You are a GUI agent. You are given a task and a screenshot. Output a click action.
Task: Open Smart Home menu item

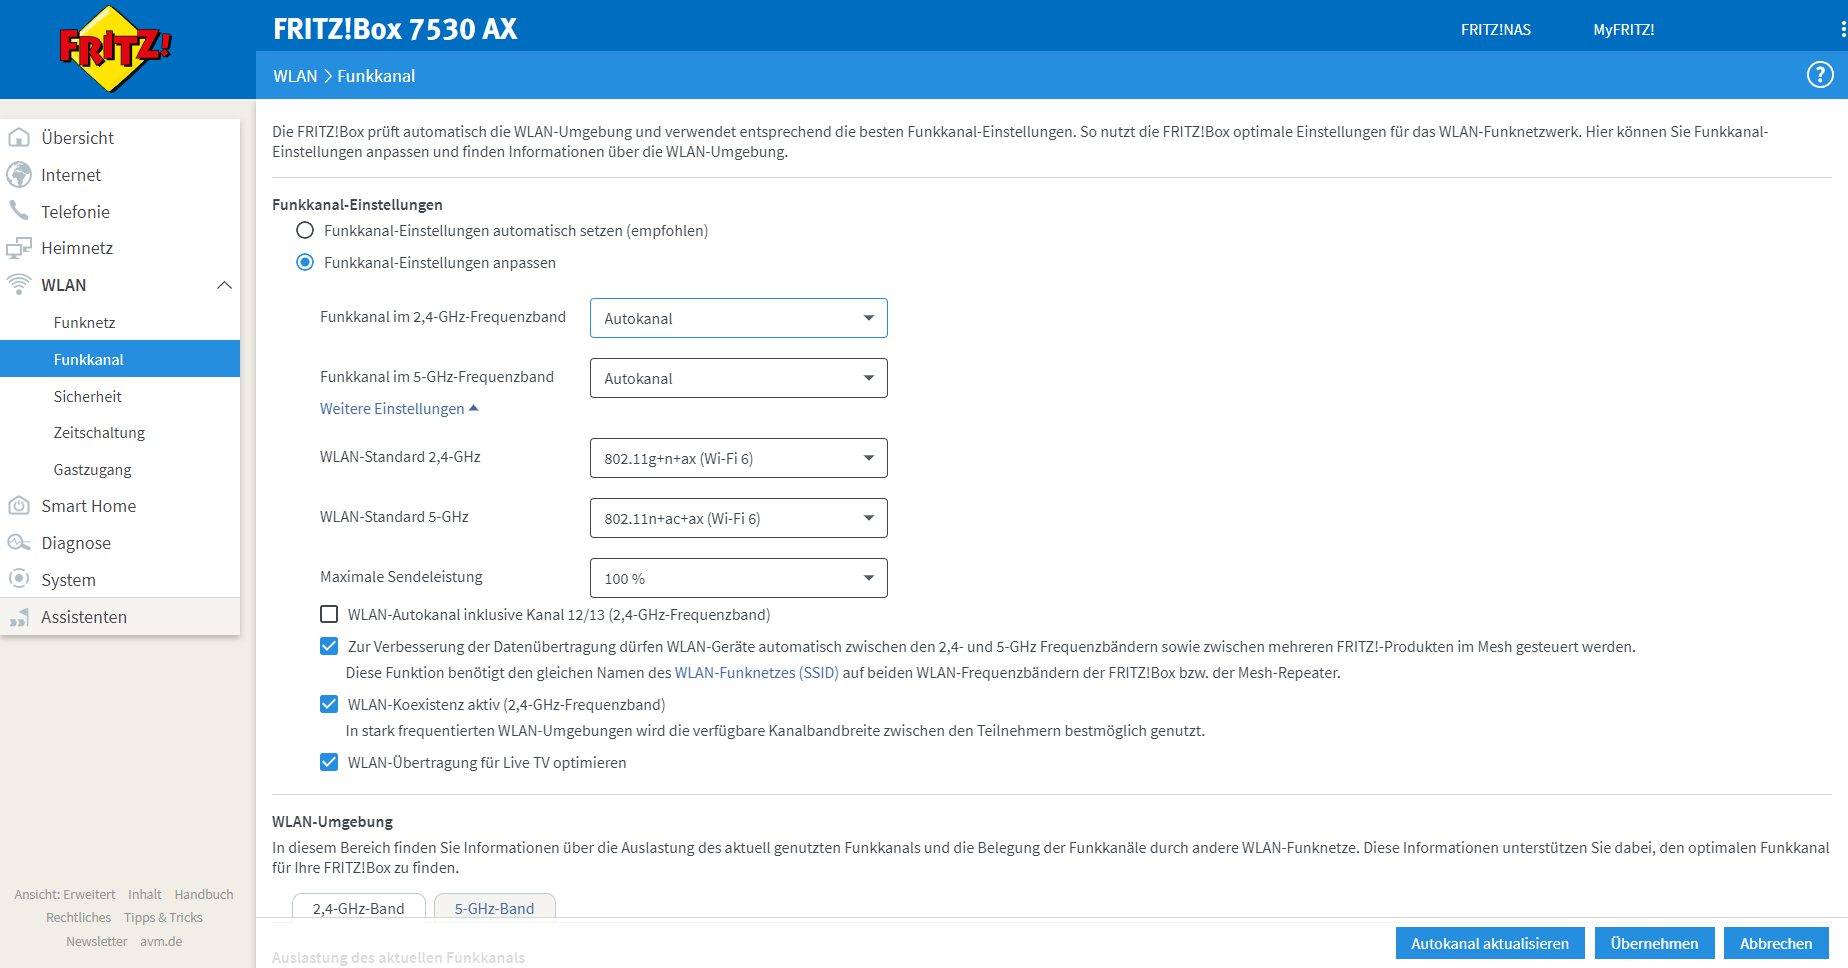(x=120, y=506)
